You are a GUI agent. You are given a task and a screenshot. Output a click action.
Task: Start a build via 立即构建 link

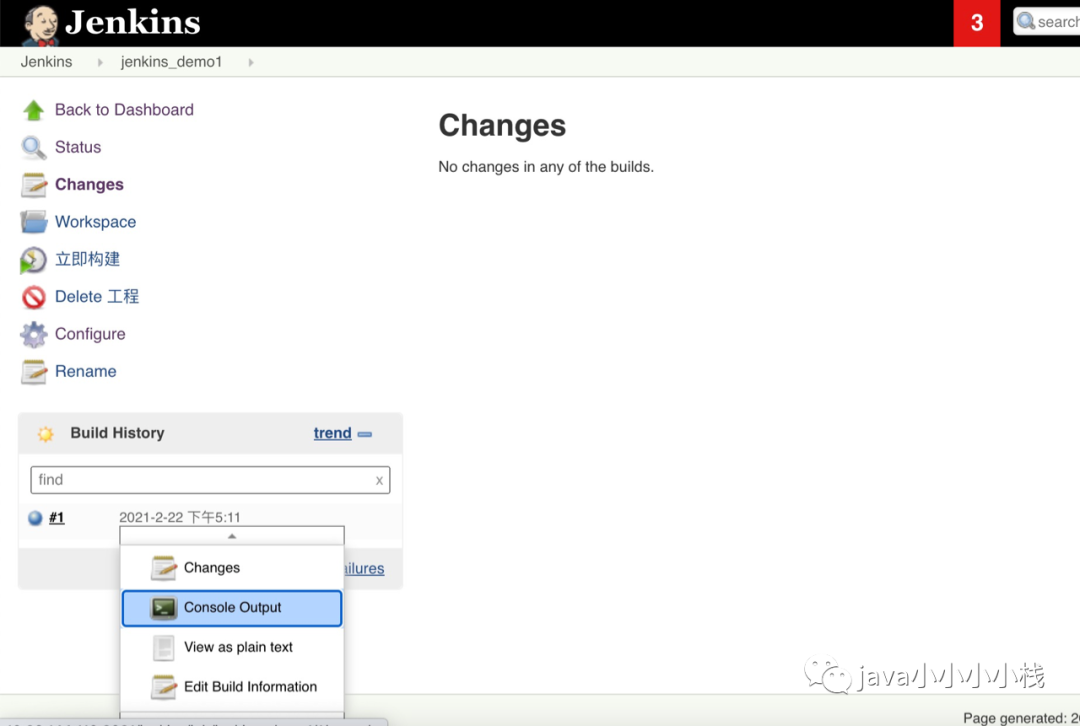tap(87, 260)
